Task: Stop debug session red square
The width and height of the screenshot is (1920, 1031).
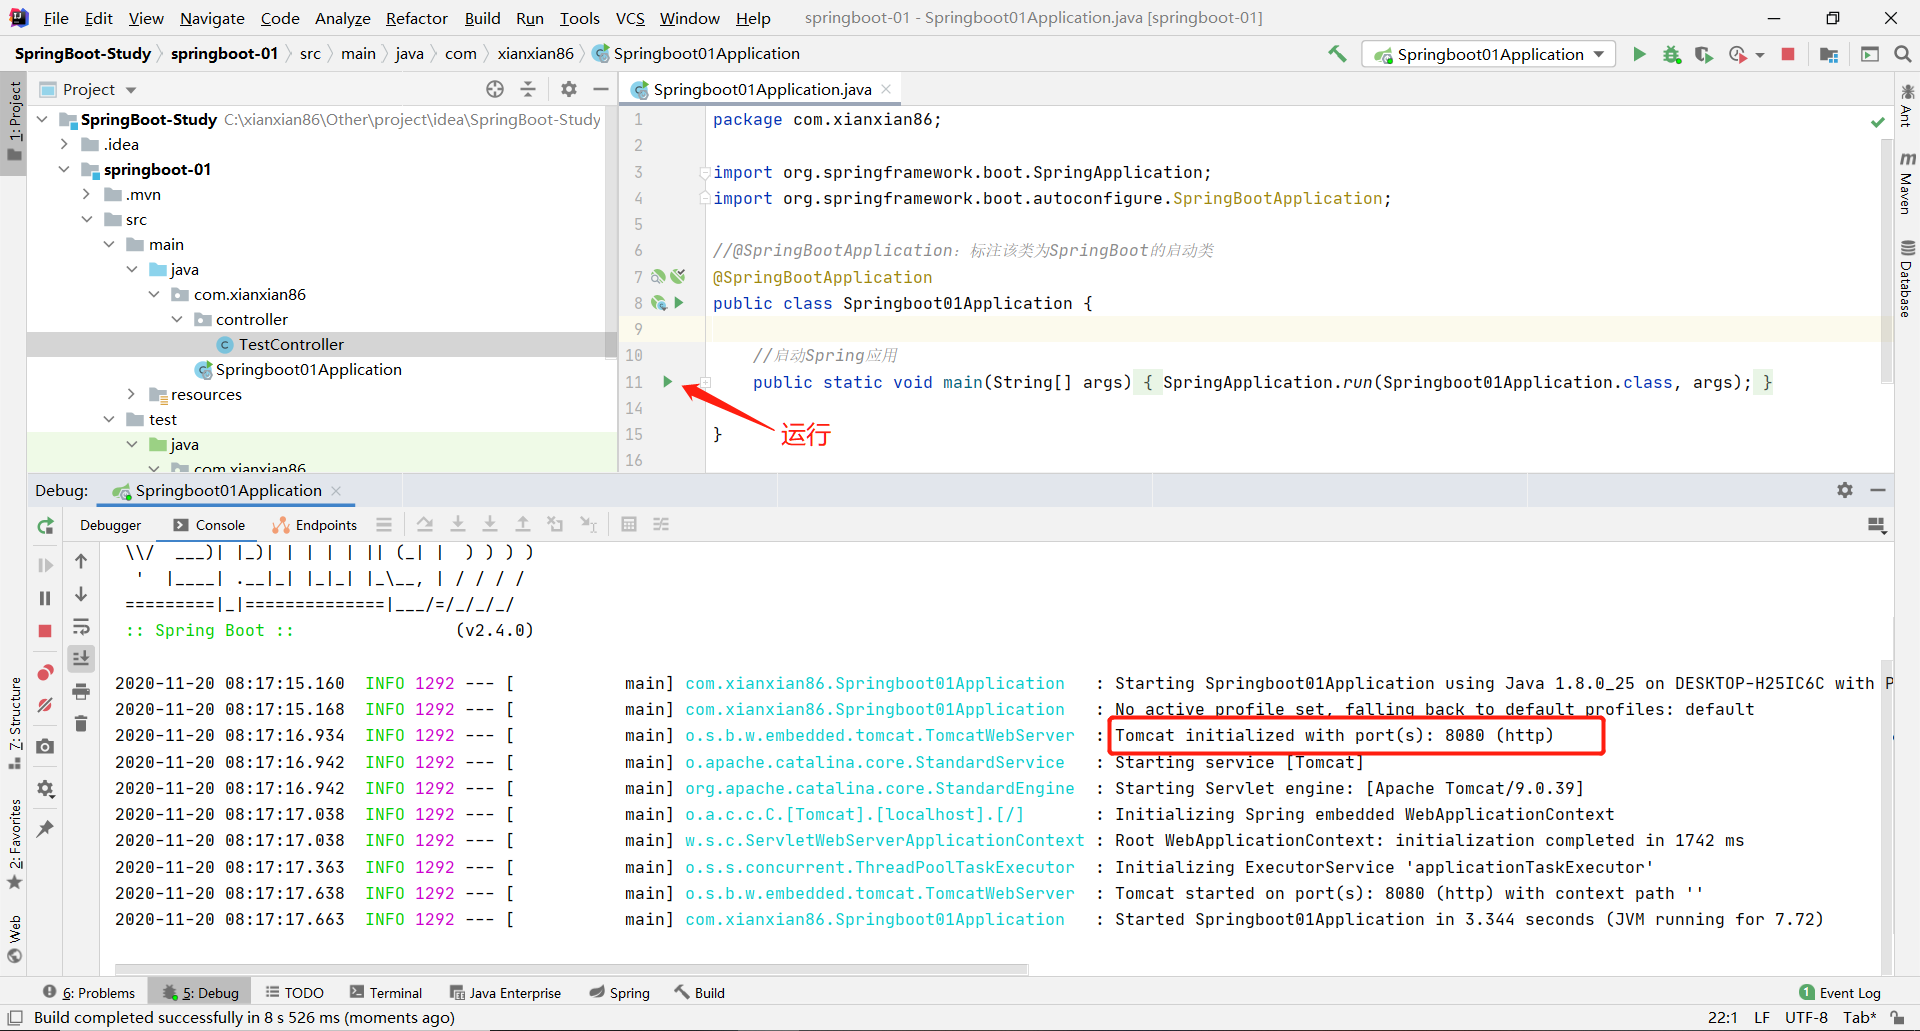Action: [x=45, y=631]
